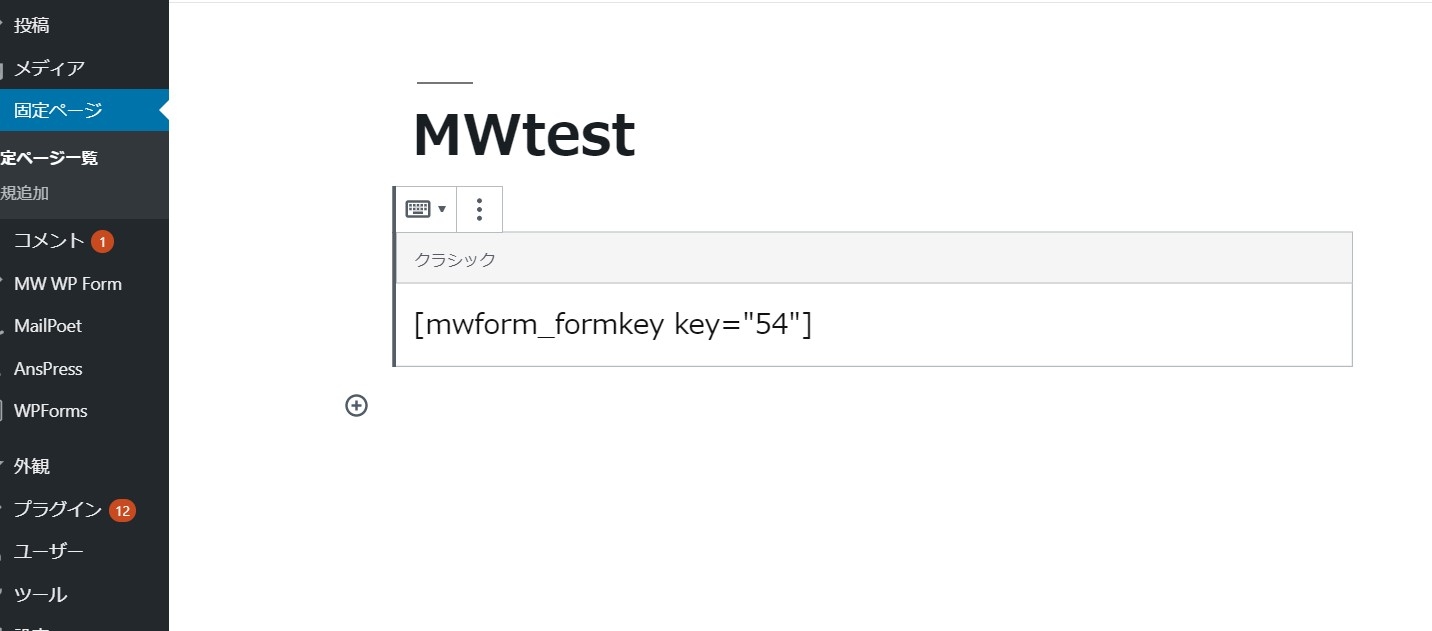This screenshot has width=1432, height=631.
Task: Open WPForms menu item
Action: 50,411
